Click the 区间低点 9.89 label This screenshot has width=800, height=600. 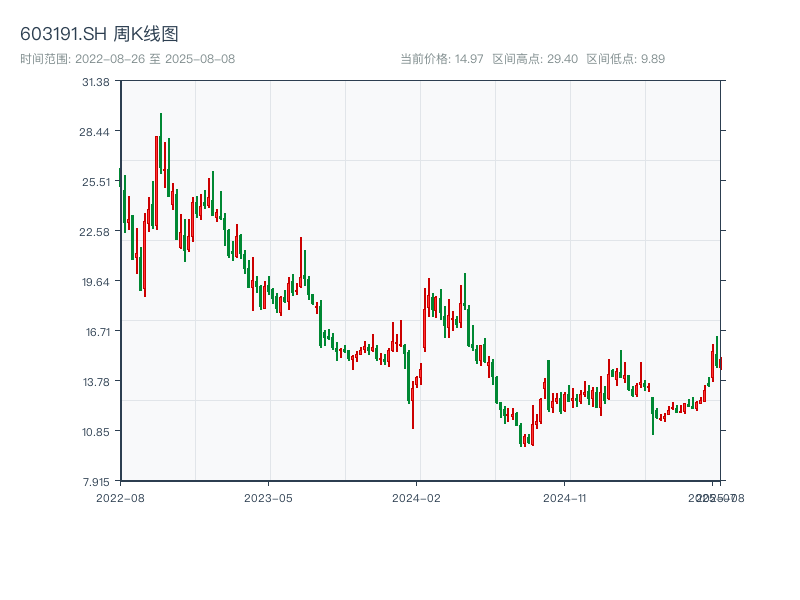point(625,59)
